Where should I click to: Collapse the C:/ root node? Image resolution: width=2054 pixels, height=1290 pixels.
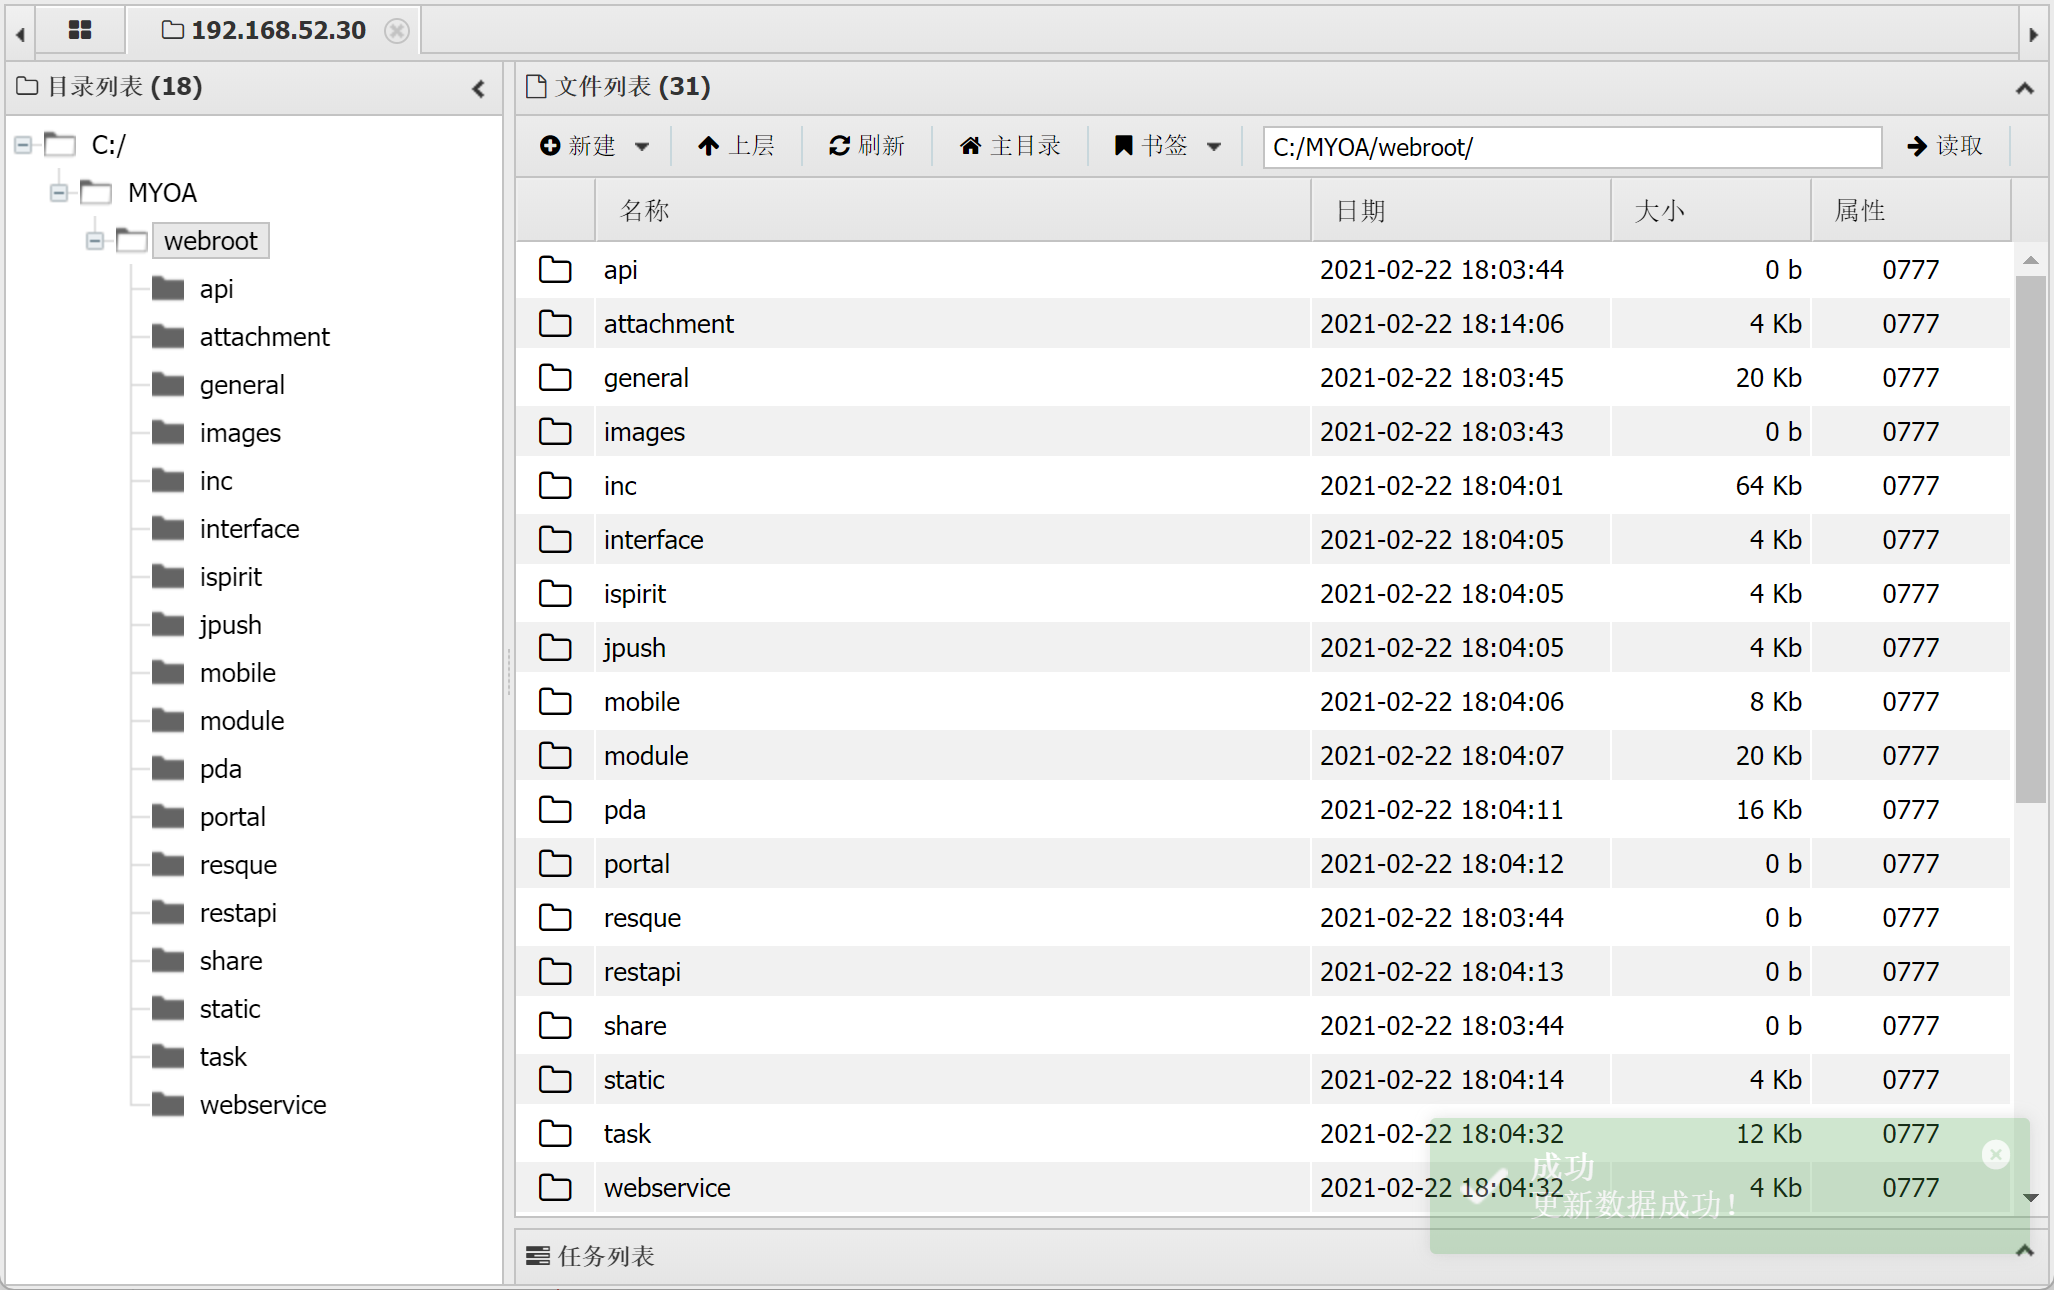click(23, 145)
